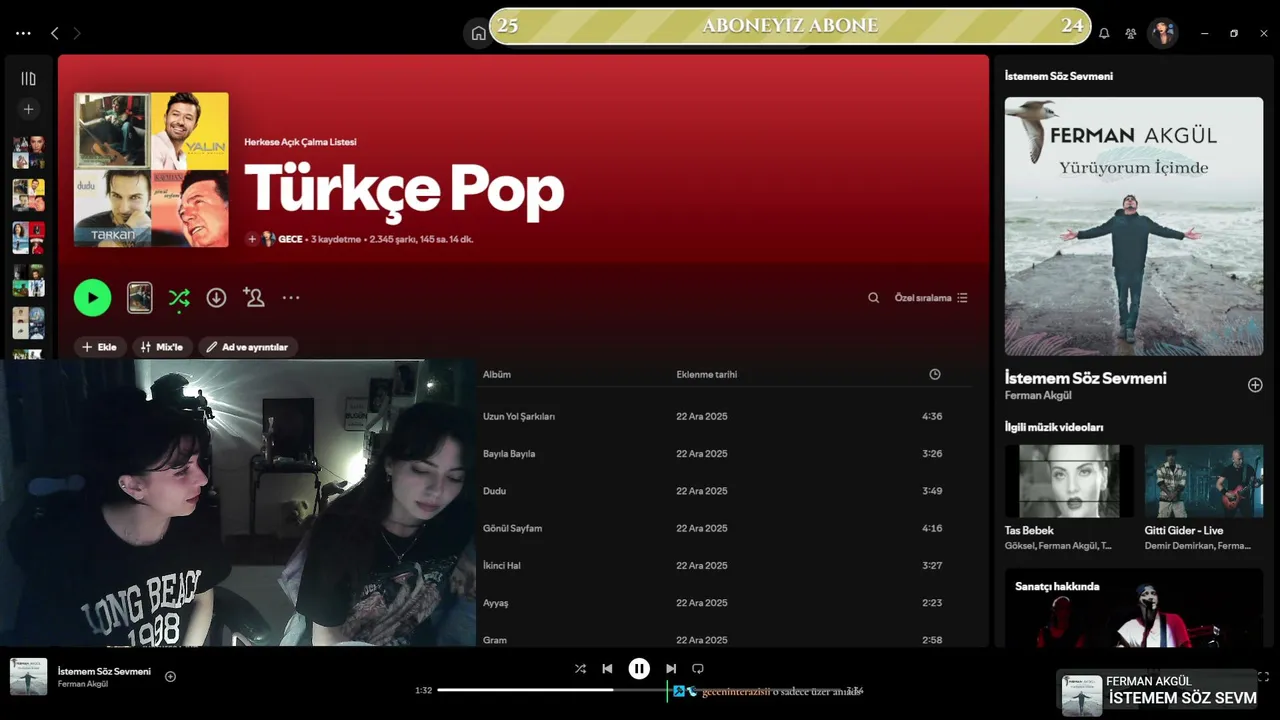This screenshot has width=1280, height=720.
Task: Invite collaborators to the playlist
Action: (253, 298)
